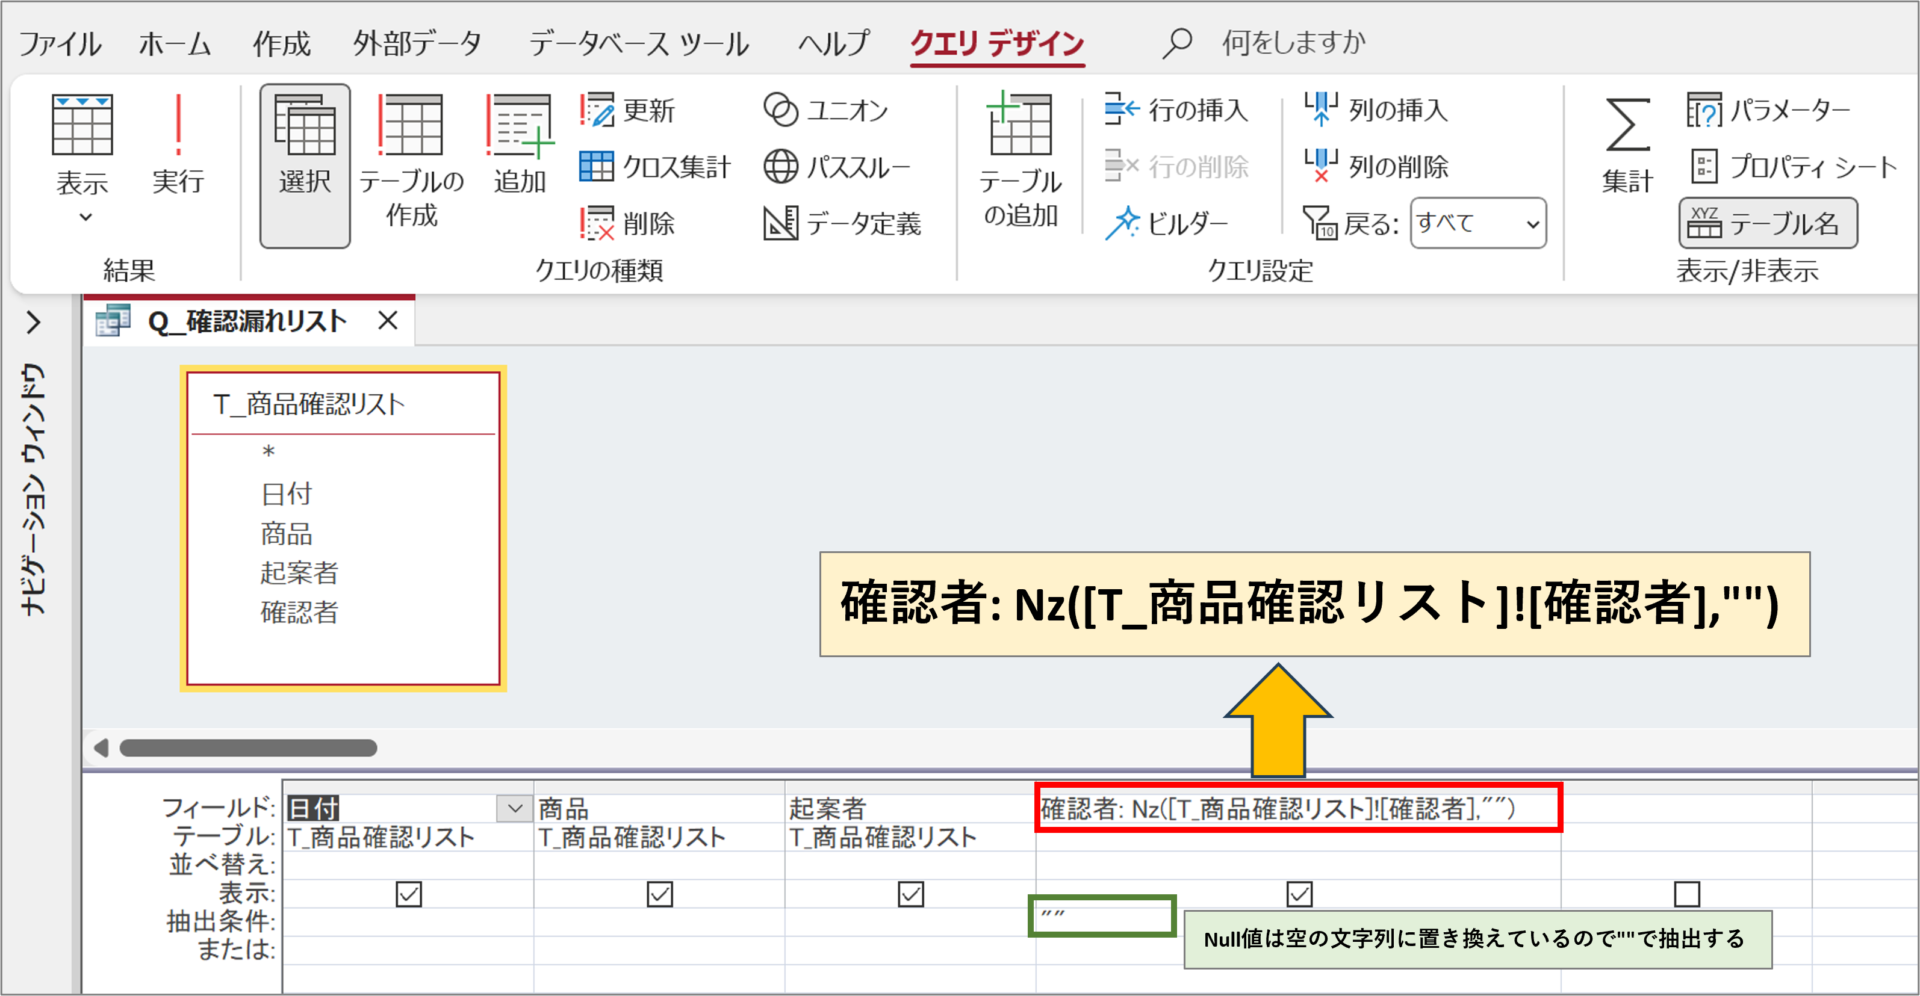Open the ビルダー expression builder
The image size is (1920, 996).
click(1166, 223)
